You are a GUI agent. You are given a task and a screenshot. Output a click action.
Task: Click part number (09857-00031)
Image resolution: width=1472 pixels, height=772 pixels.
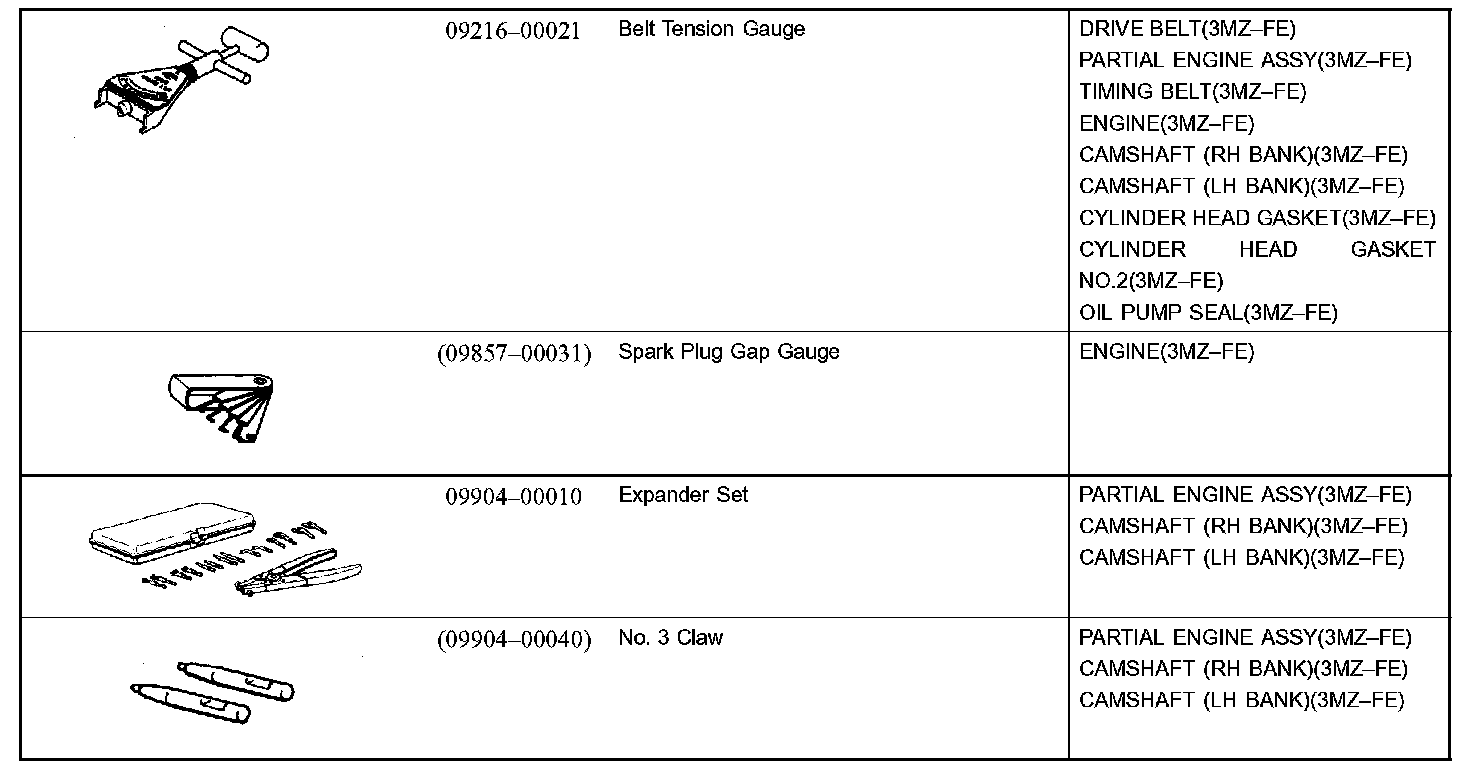[x=513, y=353]
